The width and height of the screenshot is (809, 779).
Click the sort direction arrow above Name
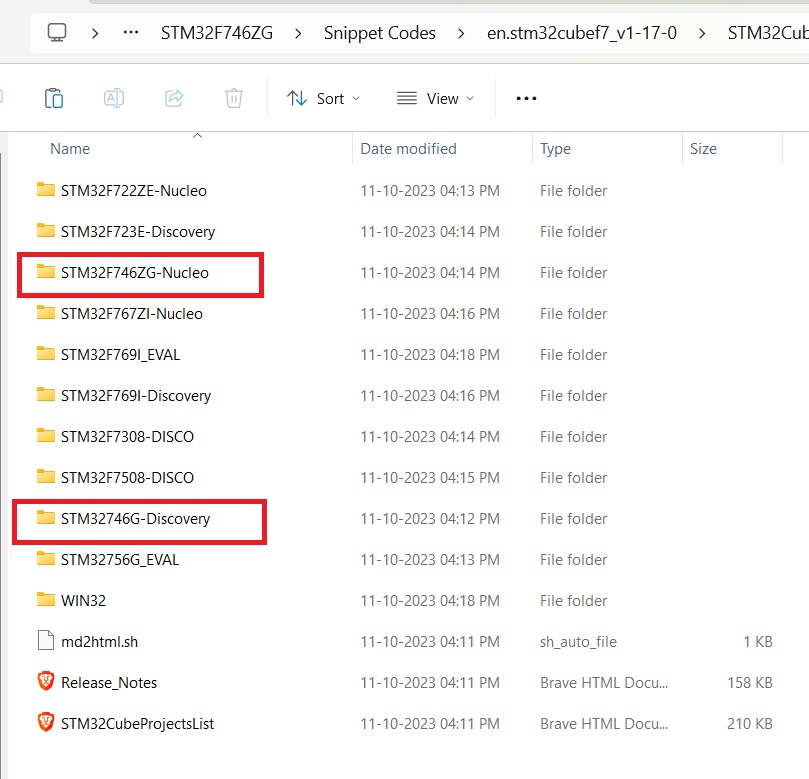click(x=197, y=134)
